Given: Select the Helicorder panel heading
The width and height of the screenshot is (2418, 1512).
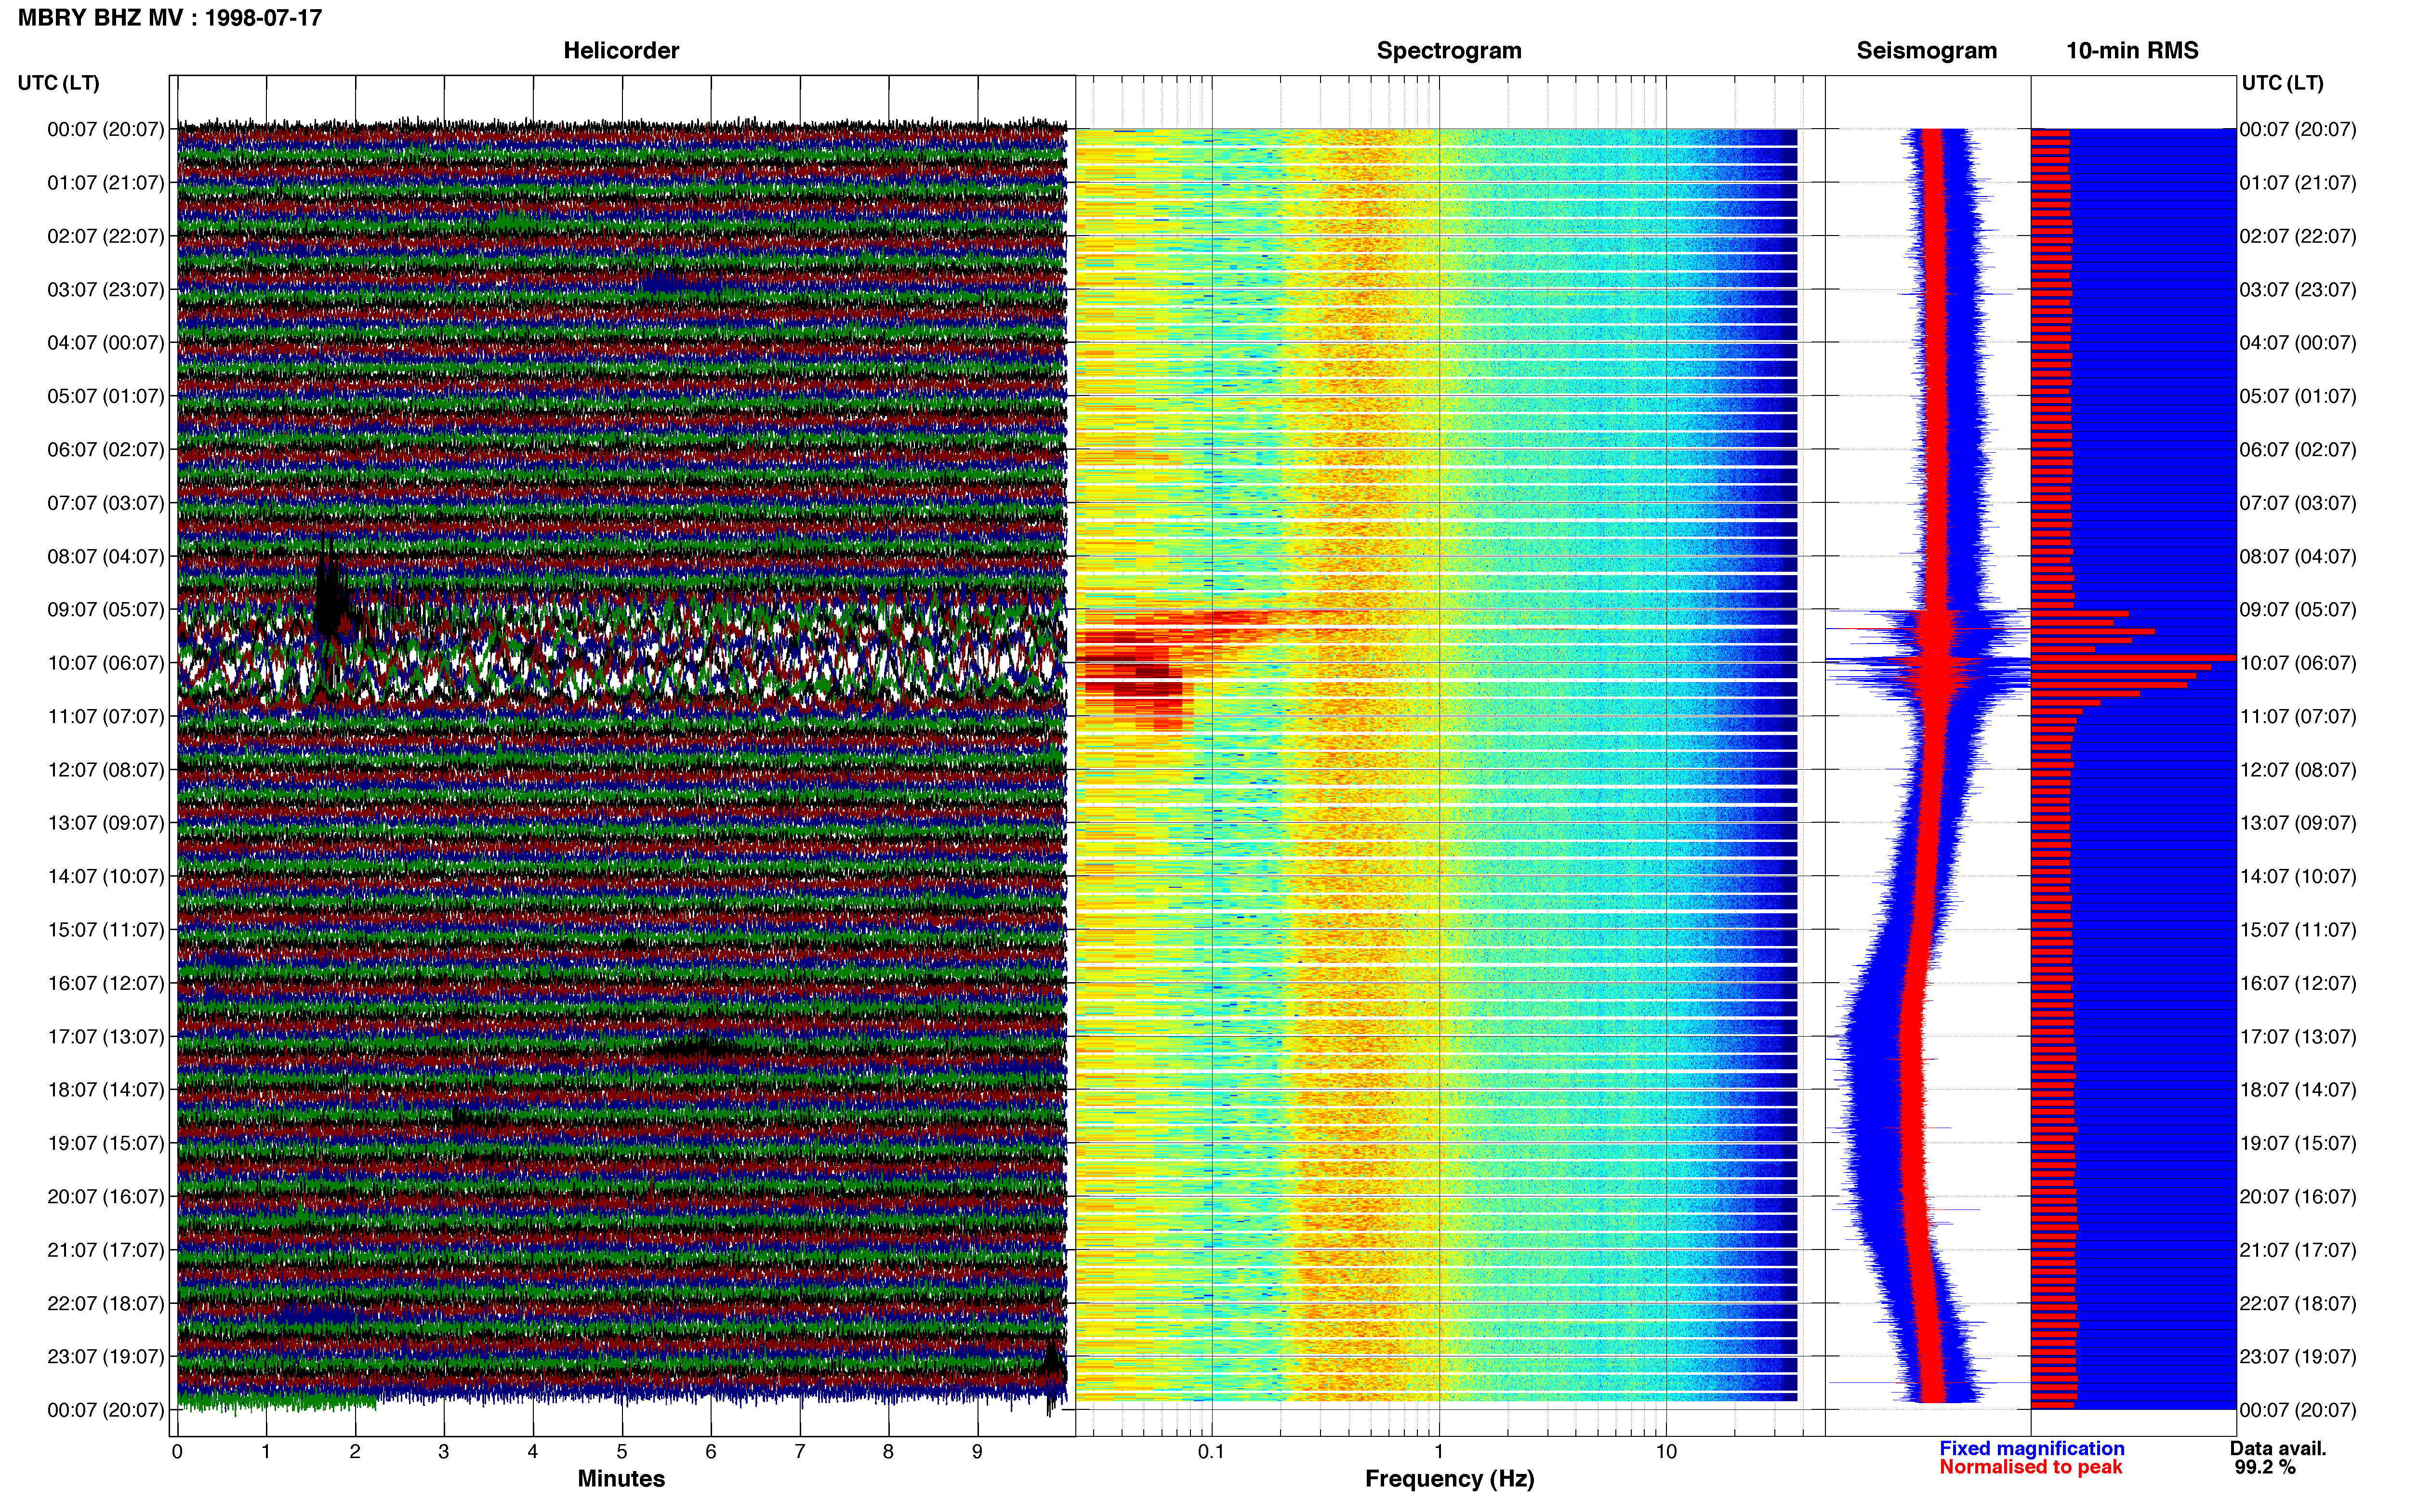Looking at the screenshot, I should point(621,51).
